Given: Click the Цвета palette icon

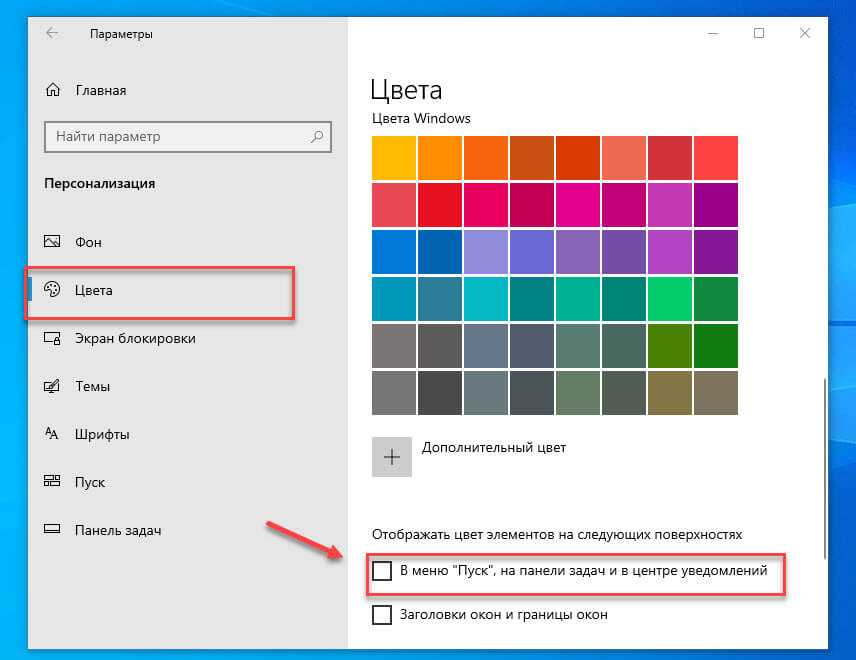Looking at the screenshot, I should [x=53, y=291].
